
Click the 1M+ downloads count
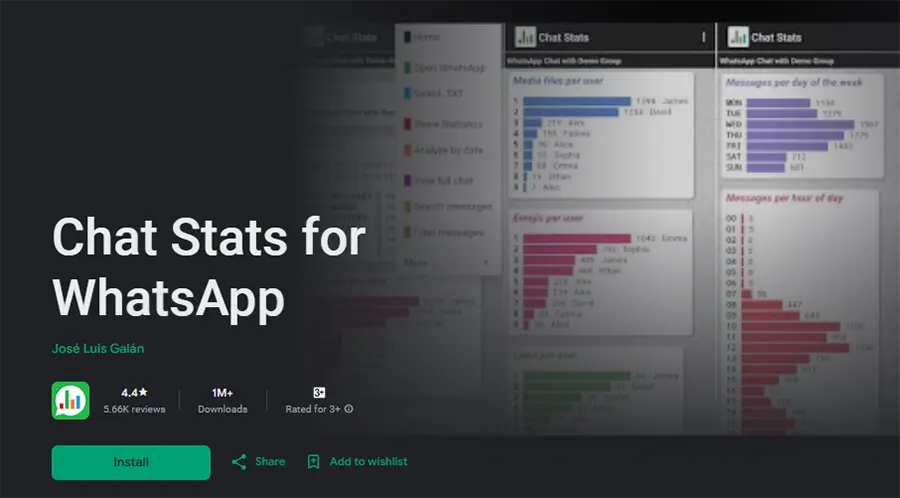click(x=222, y=392)
